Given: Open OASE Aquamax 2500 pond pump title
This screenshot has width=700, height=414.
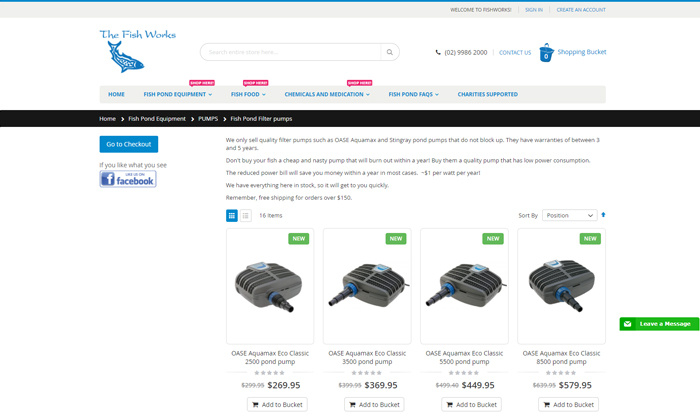Looking at the screenshot, I should coord(270,357).
